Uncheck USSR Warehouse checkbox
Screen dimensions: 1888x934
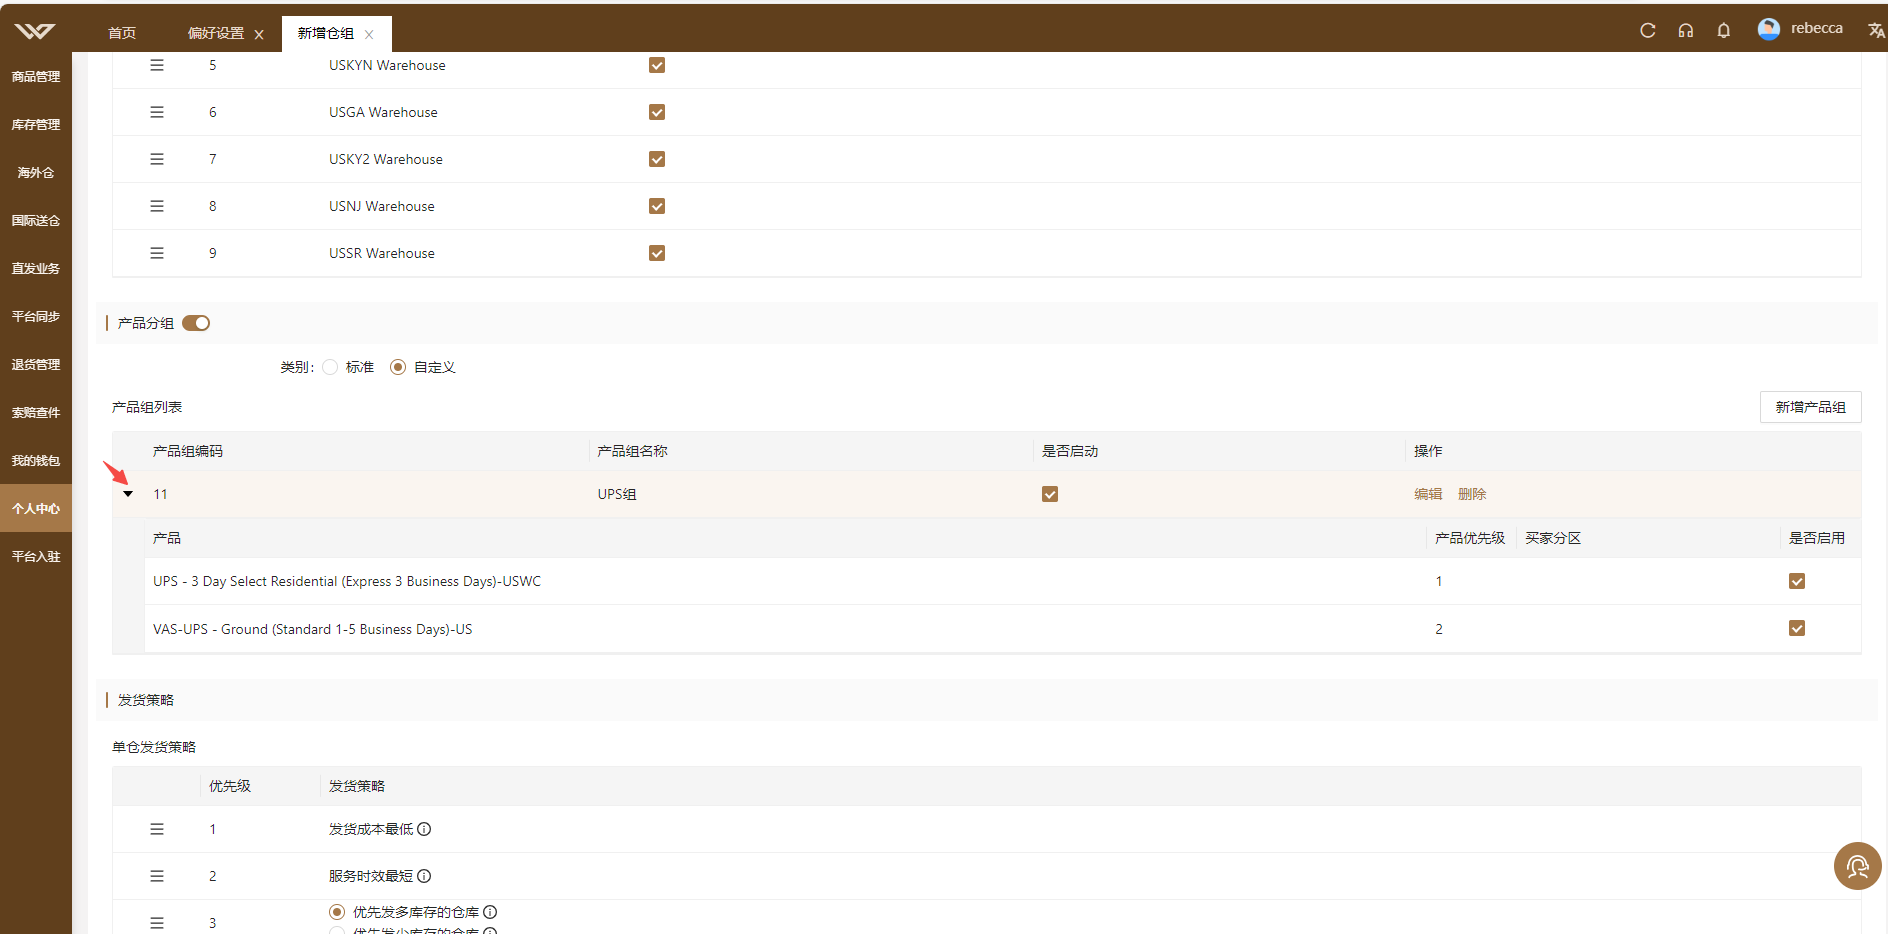pos(657,253)
